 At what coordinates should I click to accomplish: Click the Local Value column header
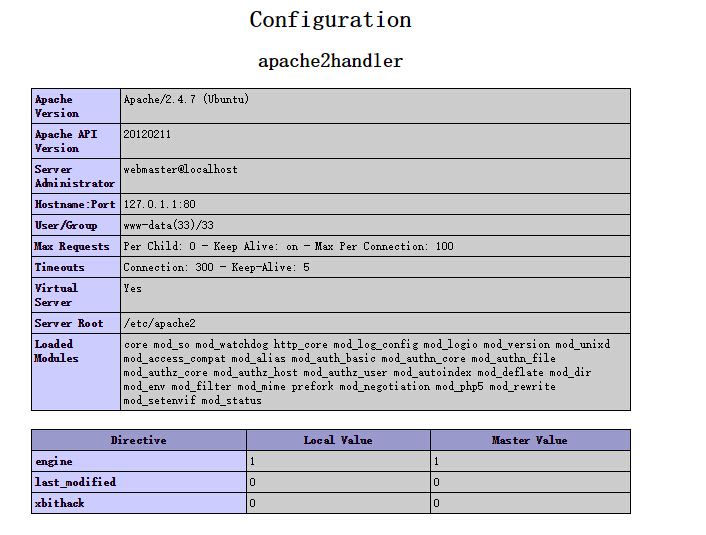[338, 440]
